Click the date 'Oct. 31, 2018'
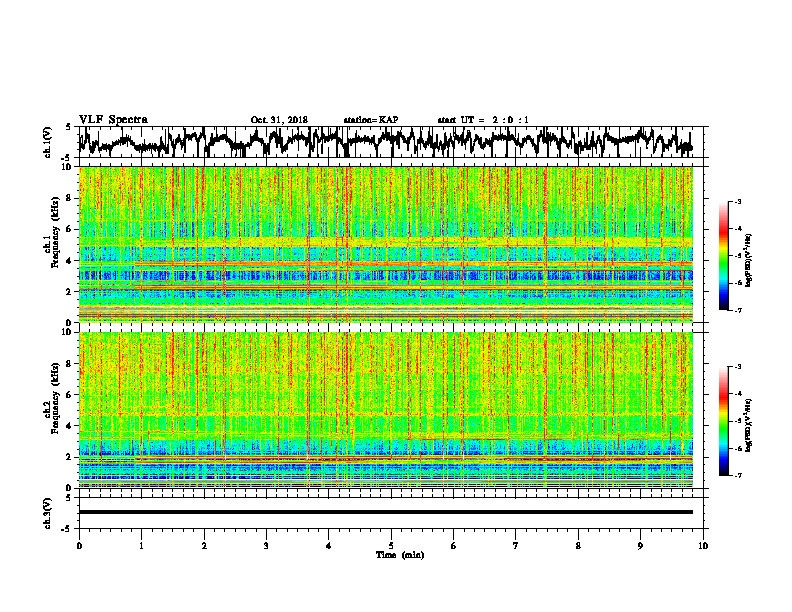The image size is (792, 612). pyautogui.click(x=279, y=120)
